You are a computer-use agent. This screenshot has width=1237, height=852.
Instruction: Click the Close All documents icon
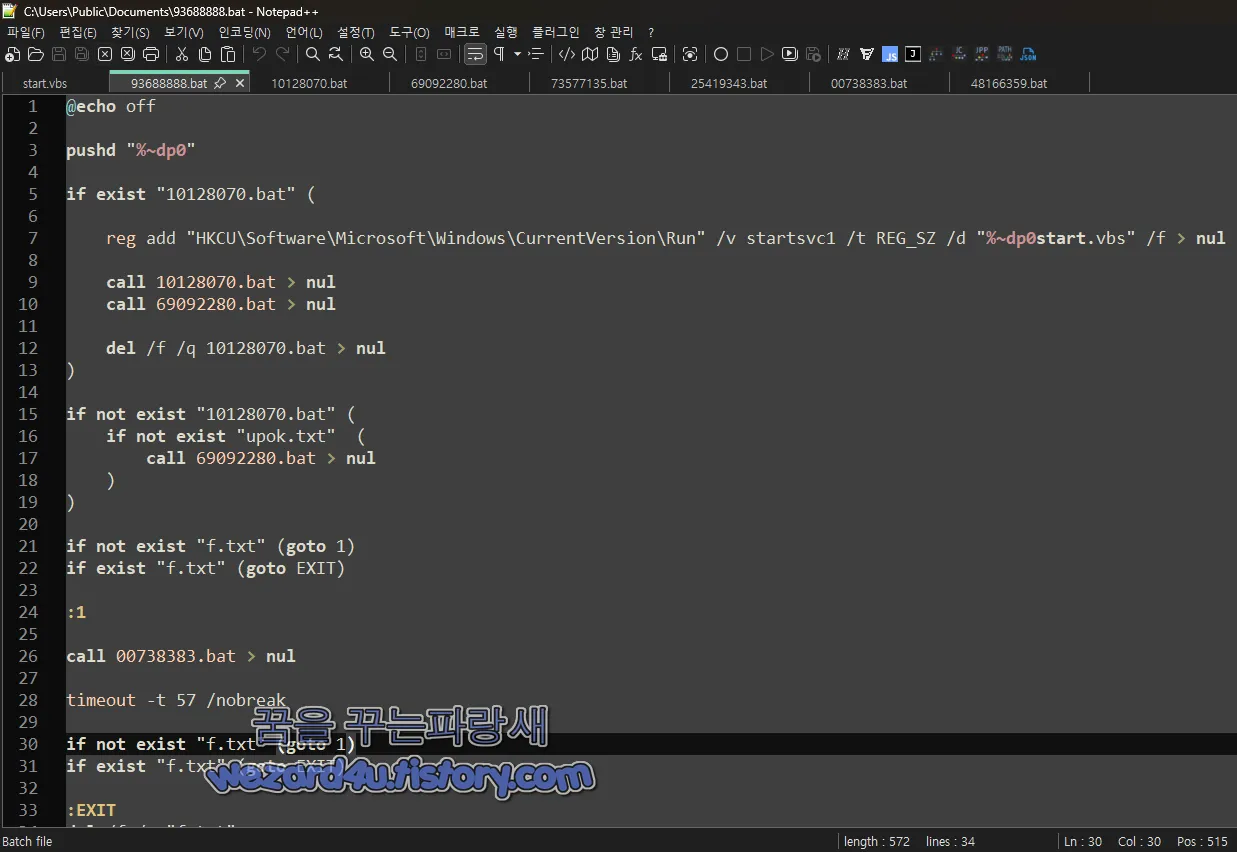(x=128, y=54)
